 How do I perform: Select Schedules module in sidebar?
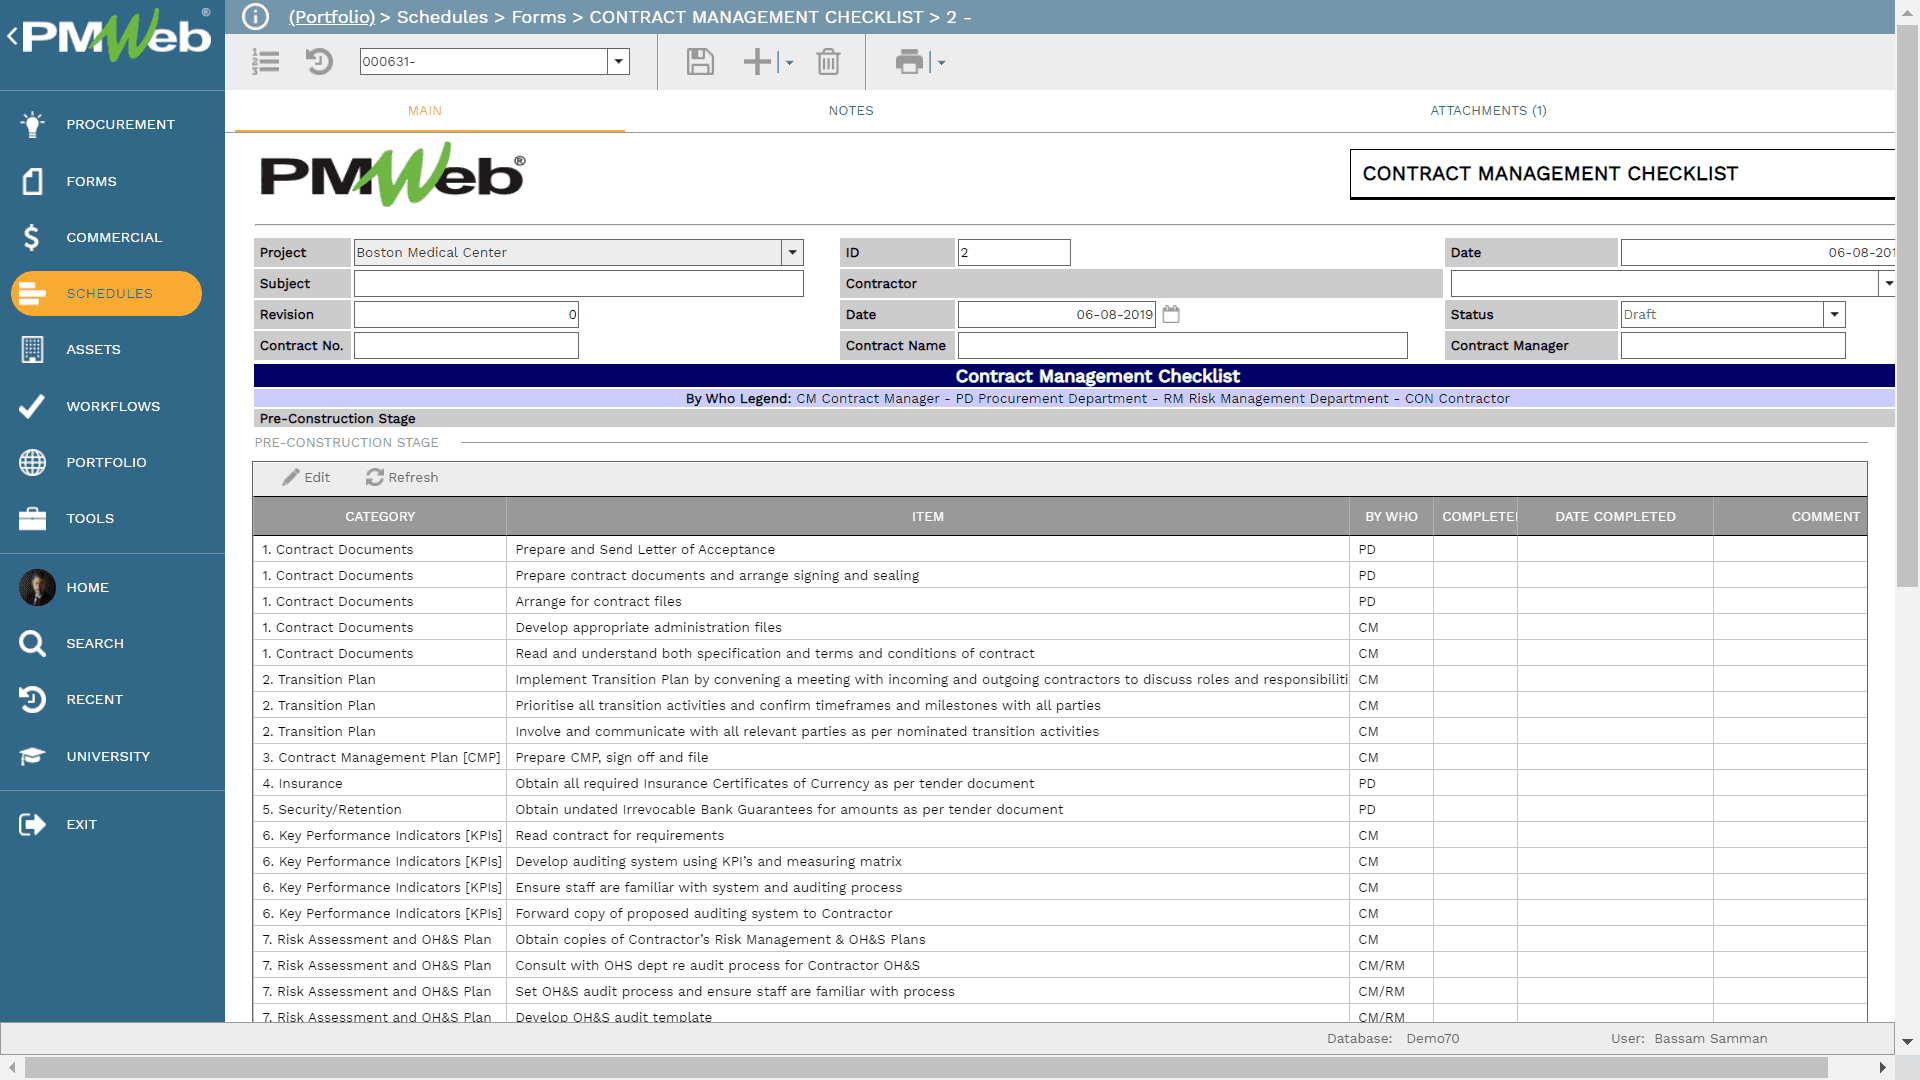click(106, 293)
